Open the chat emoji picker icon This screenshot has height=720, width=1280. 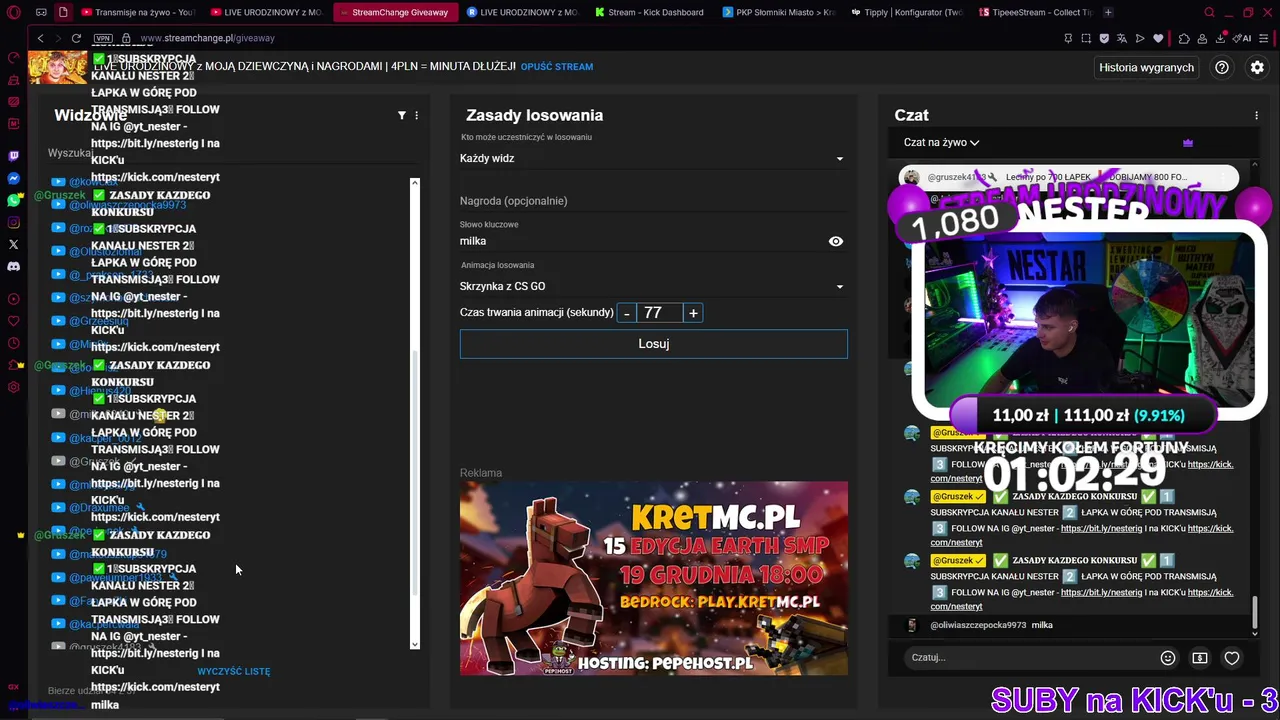point(1167,657)
